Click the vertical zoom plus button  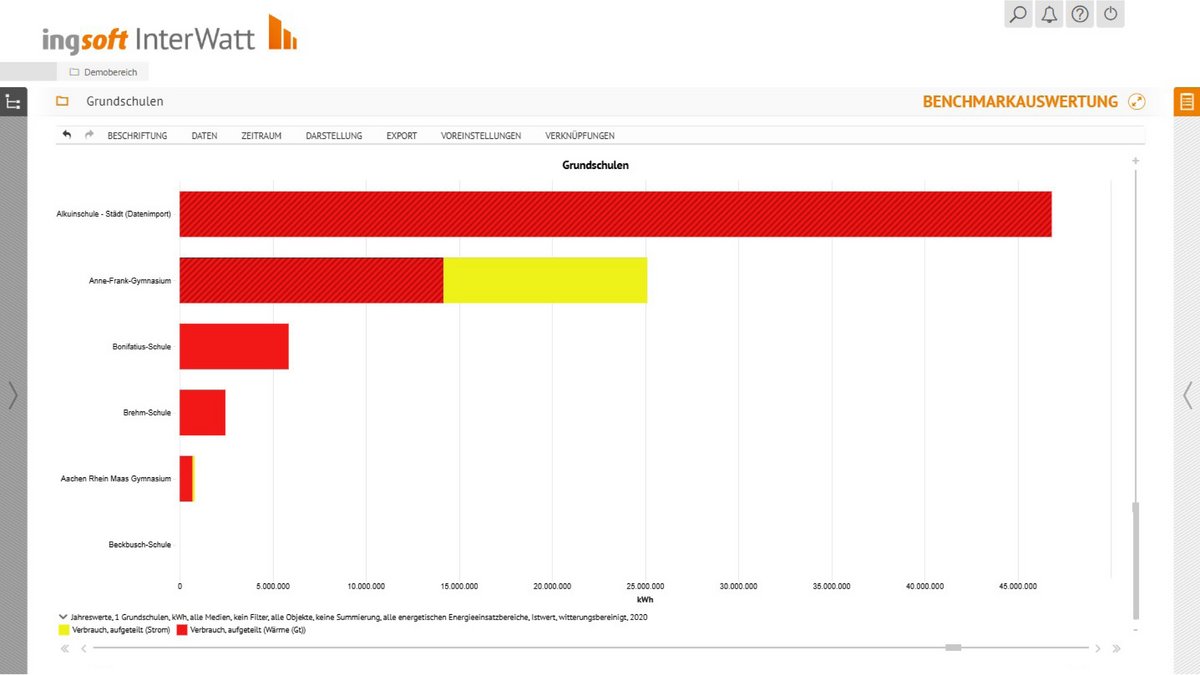tap(1135, 161)
